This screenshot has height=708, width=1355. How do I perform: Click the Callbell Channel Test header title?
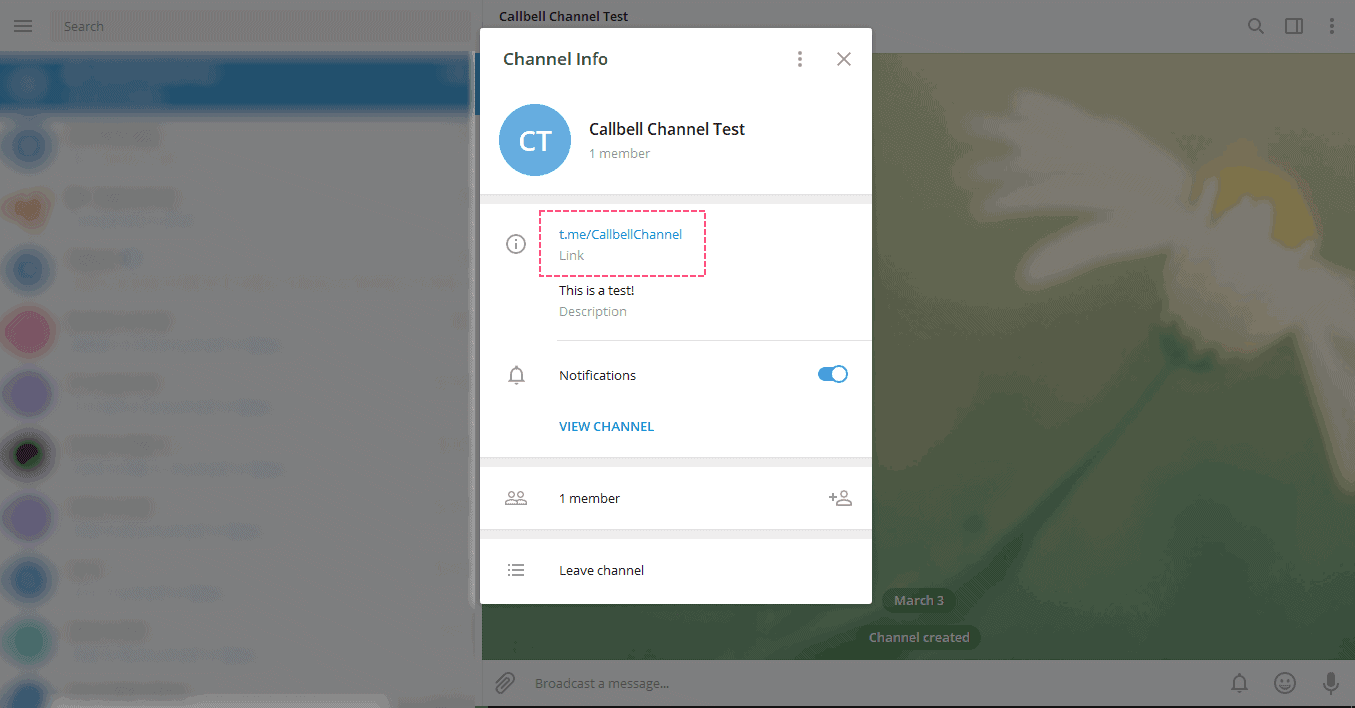pyautogui.click(x=564, y=16)
